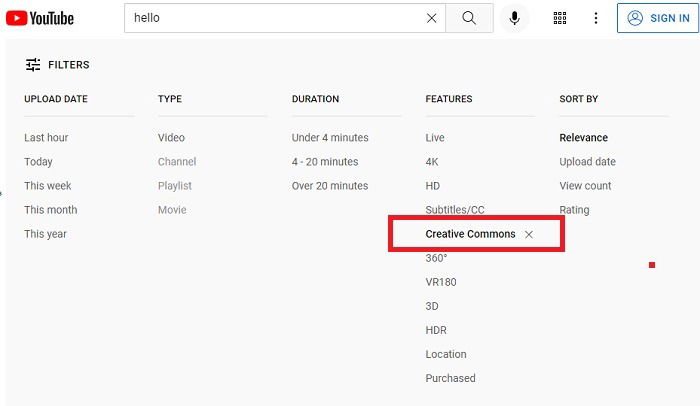Enable the HD feature filter

(x=433, y=186)
